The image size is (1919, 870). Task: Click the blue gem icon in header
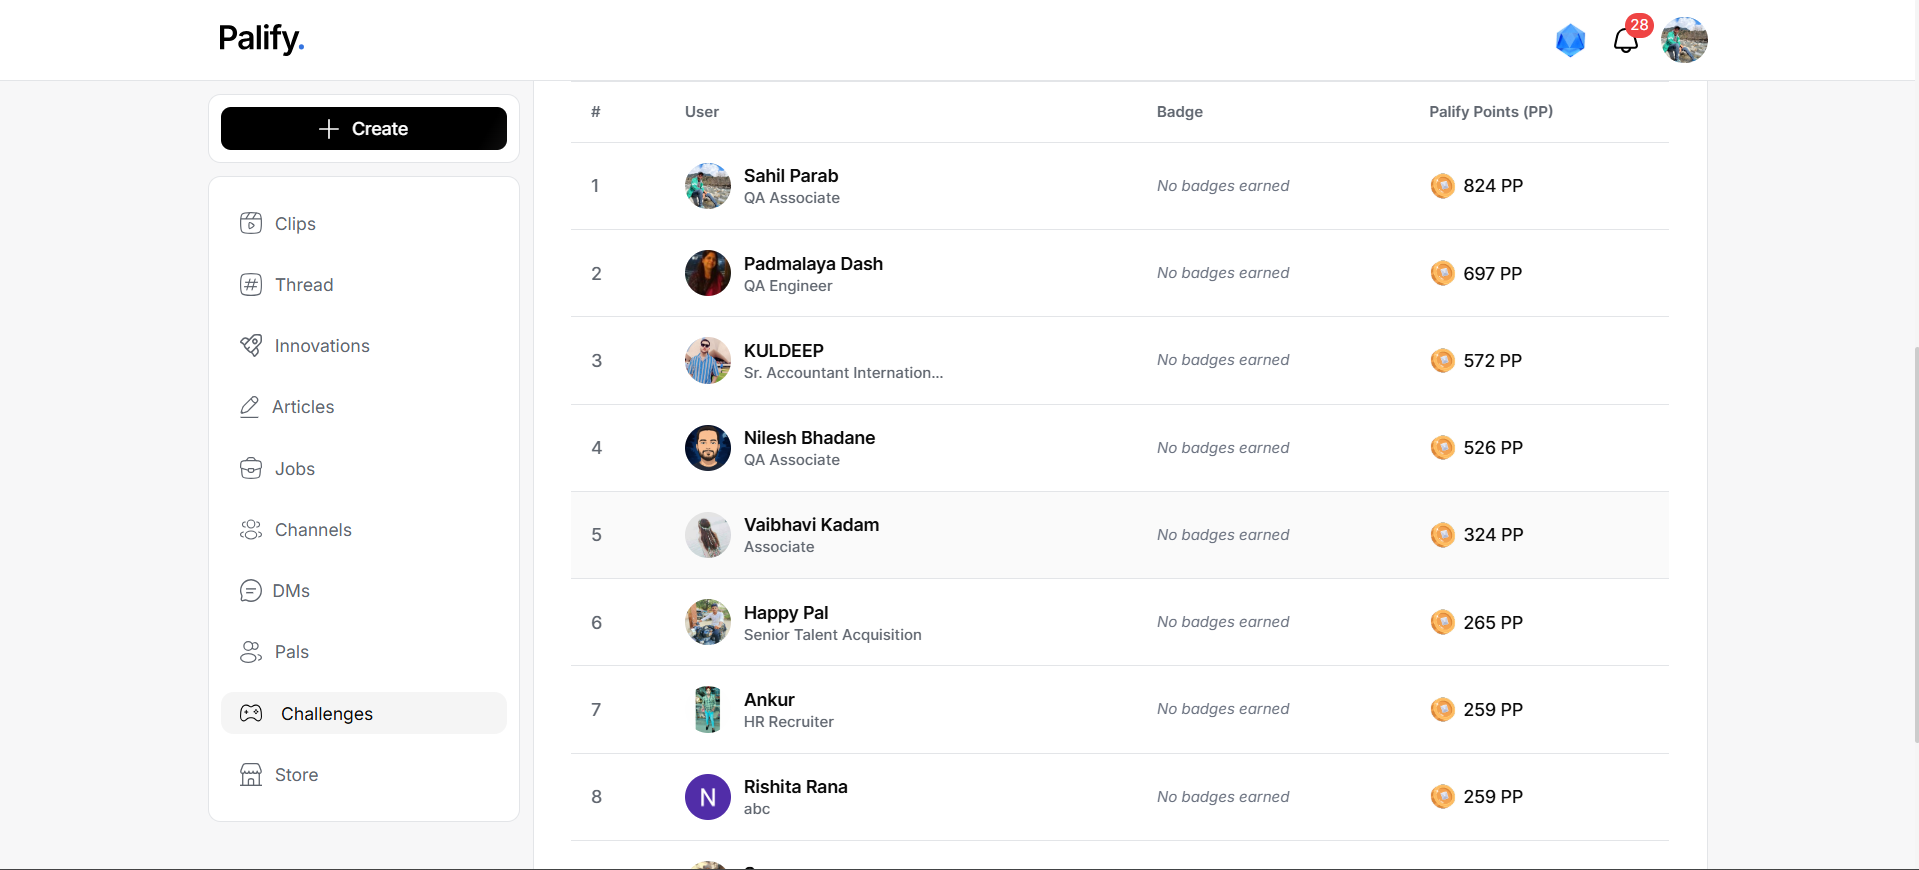(x=1570, y=40)
